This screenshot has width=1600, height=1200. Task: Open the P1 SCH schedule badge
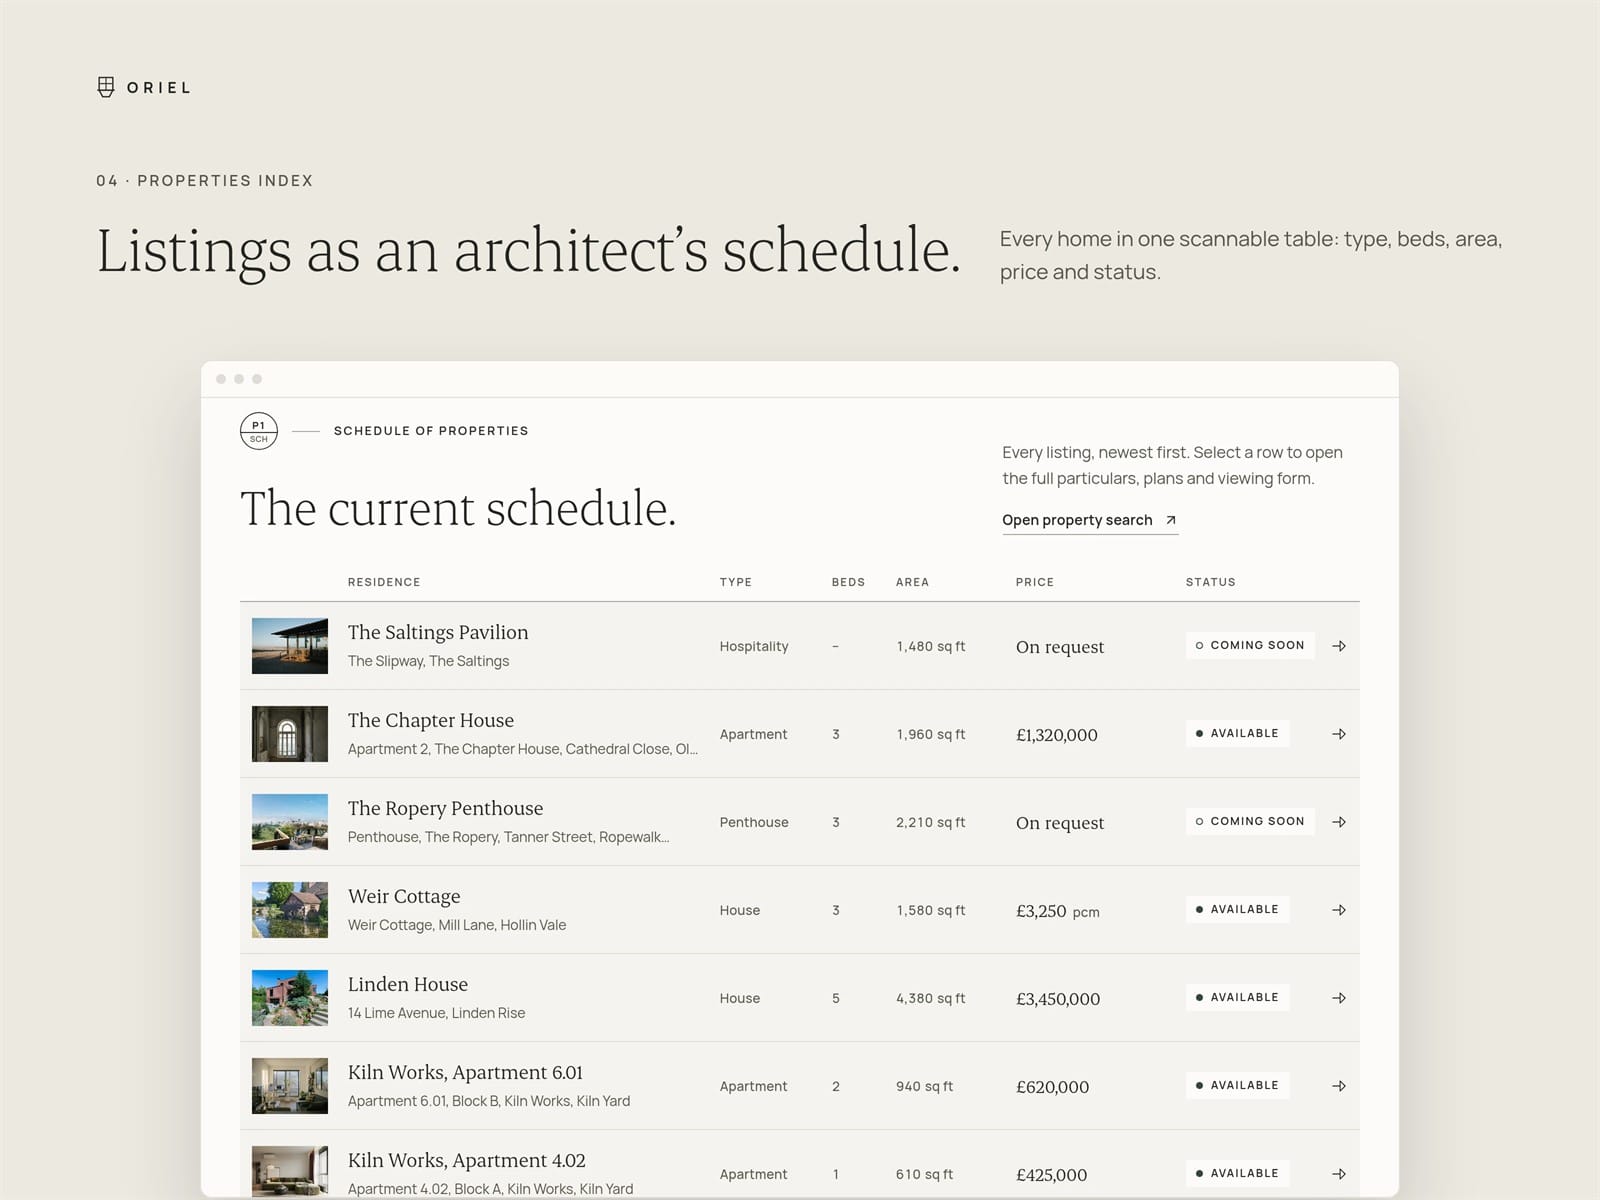[259, 431]
